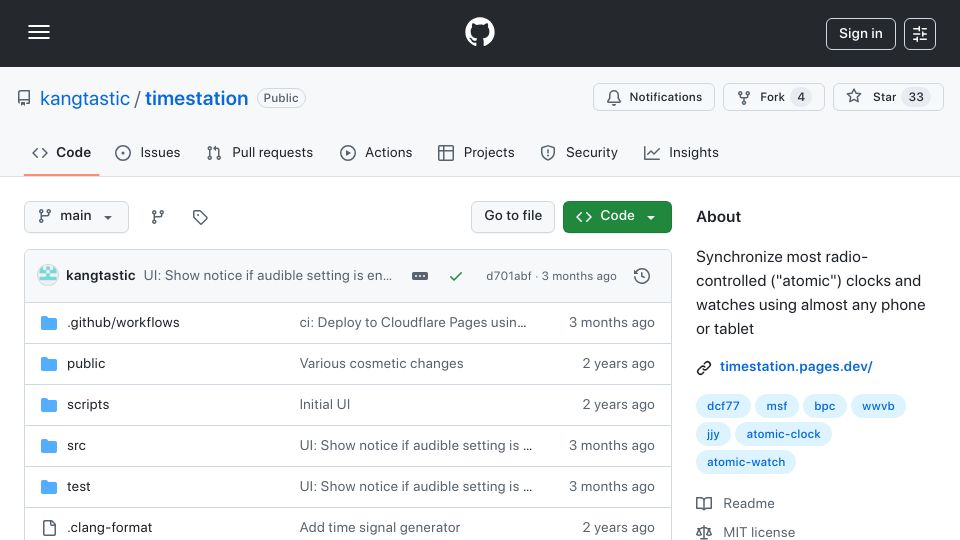Select the msf topic tag

point(777,406)
